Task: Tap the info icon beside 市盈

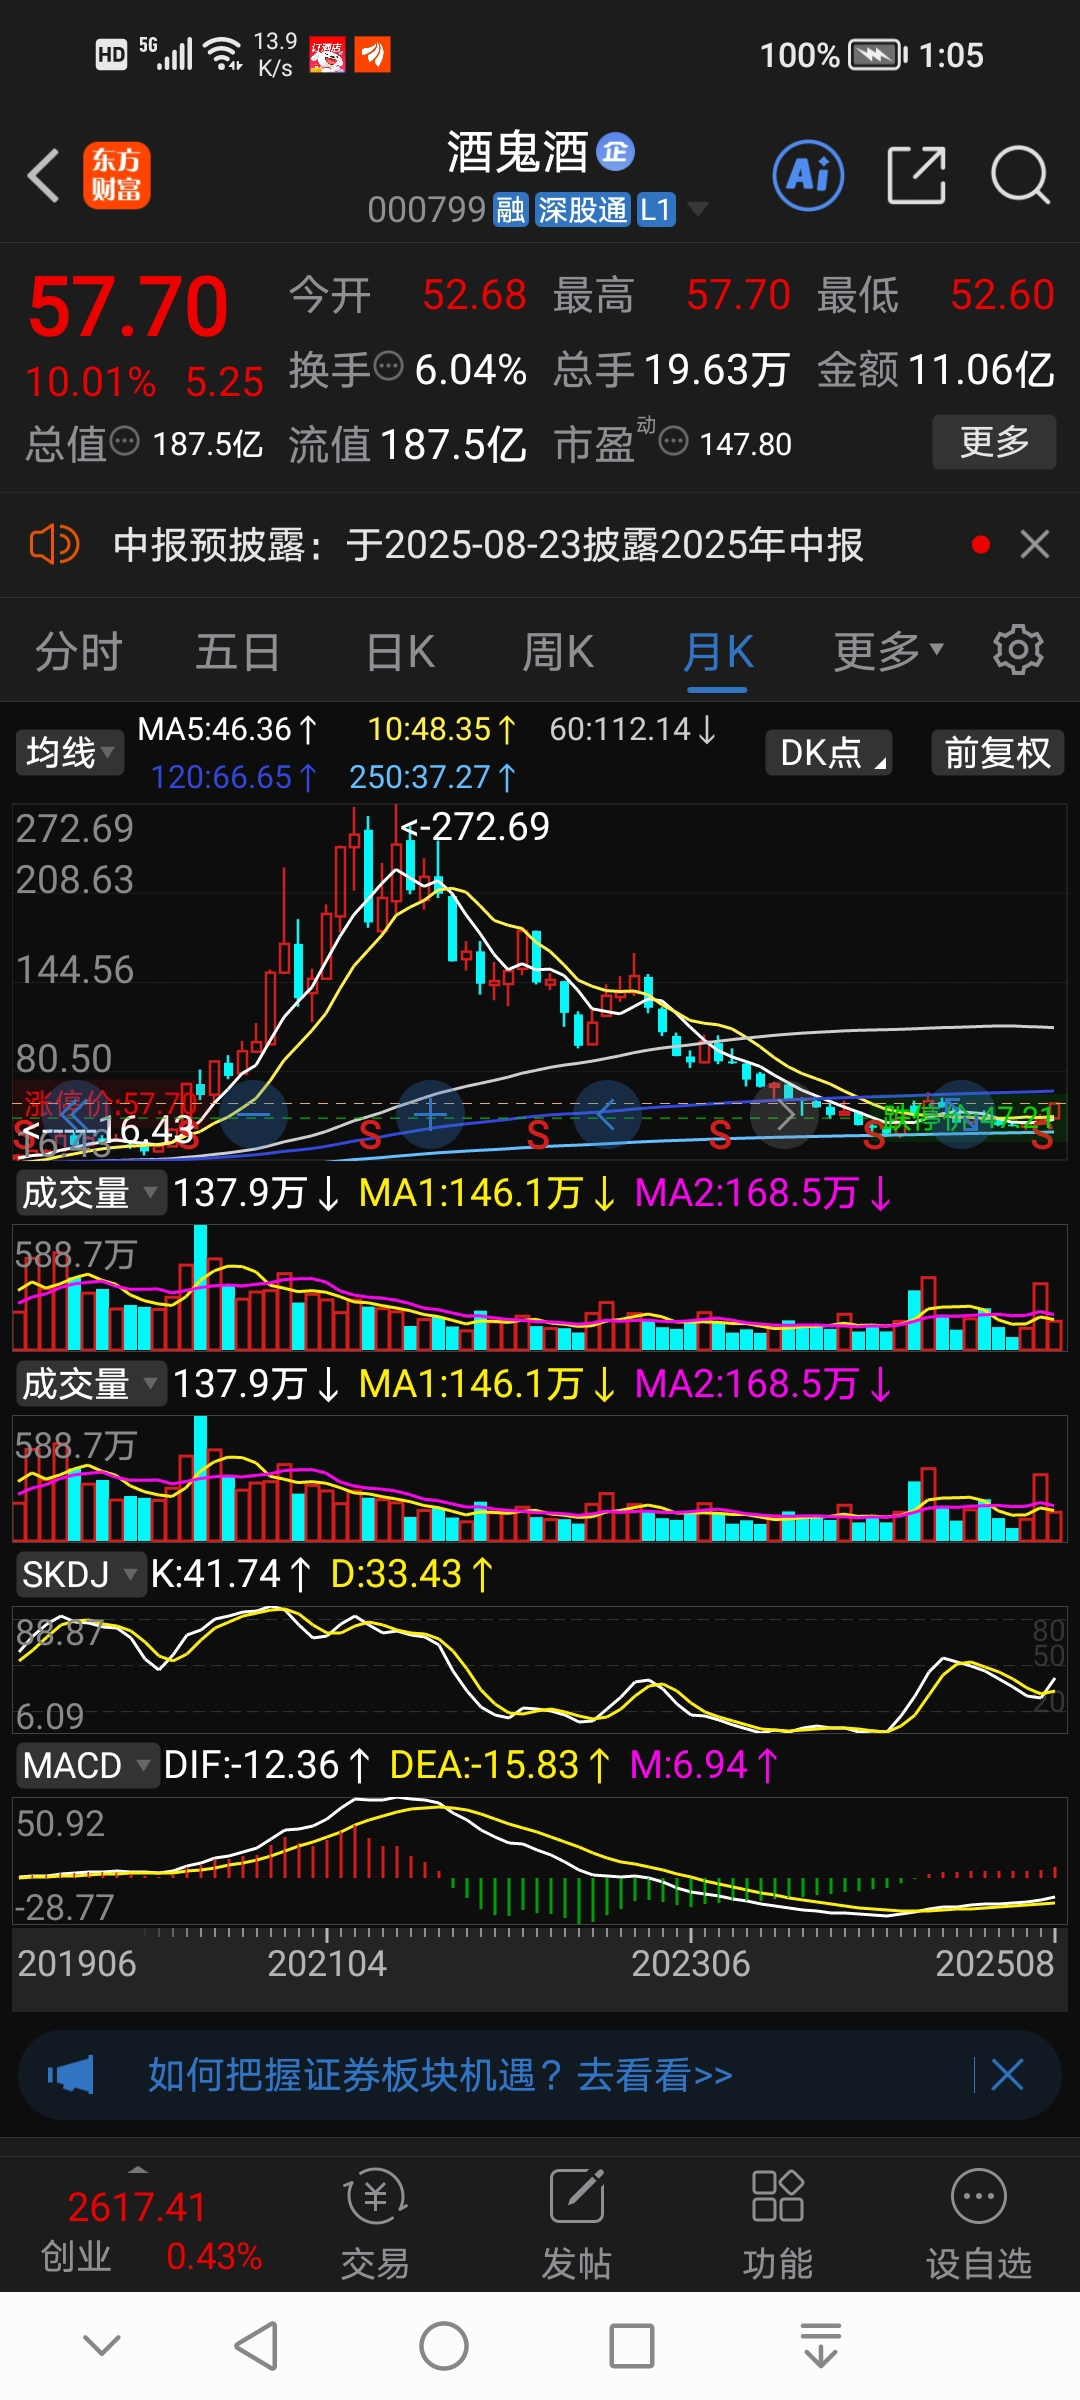Action: (674, 441)
